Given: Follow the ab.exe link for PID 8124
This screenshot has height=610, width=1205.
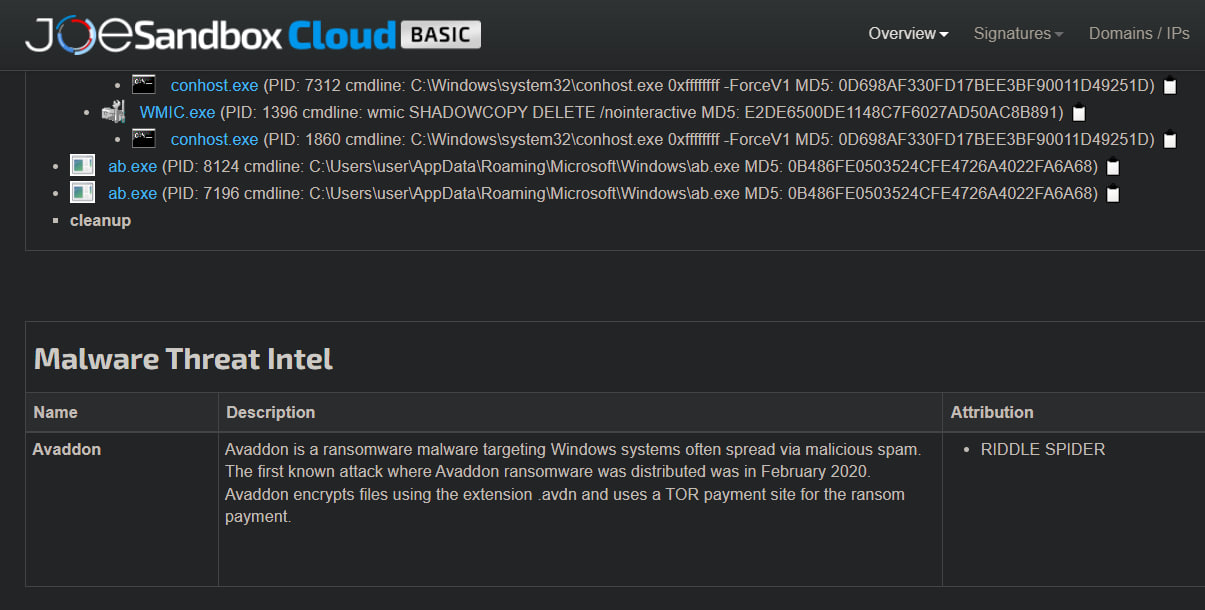Looking at the screenshot, I should 132,166.
